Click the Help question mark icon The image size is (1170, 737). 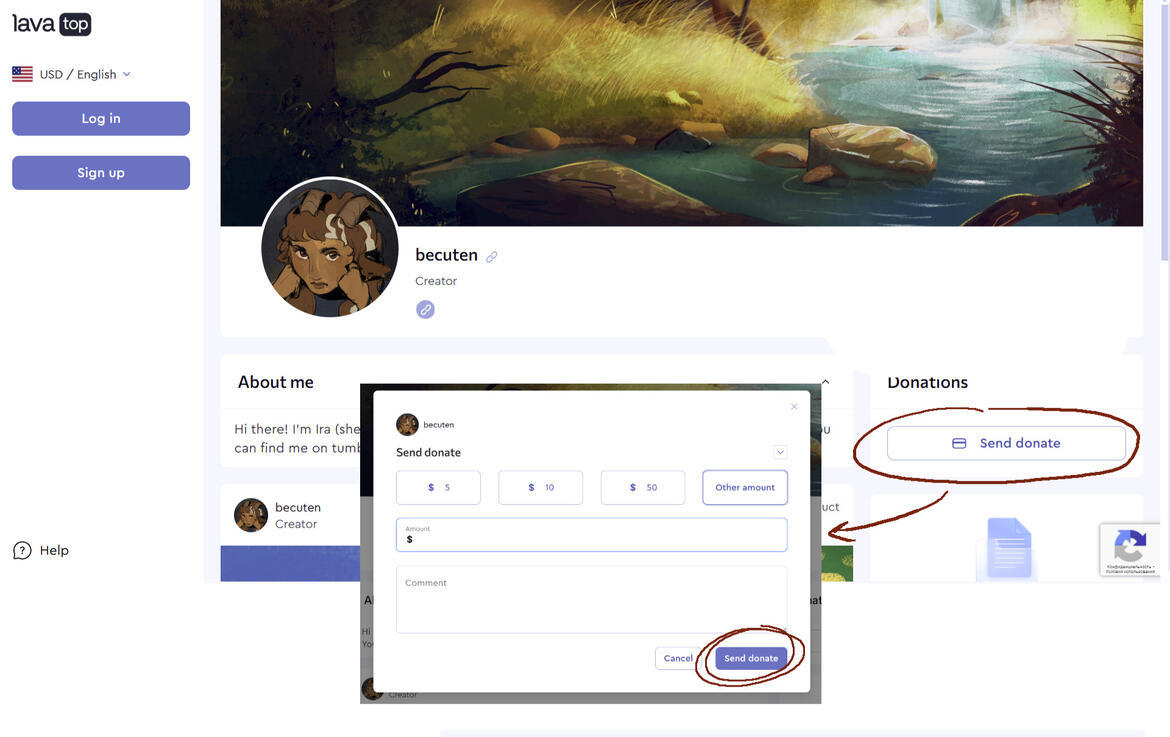[22, 551]
